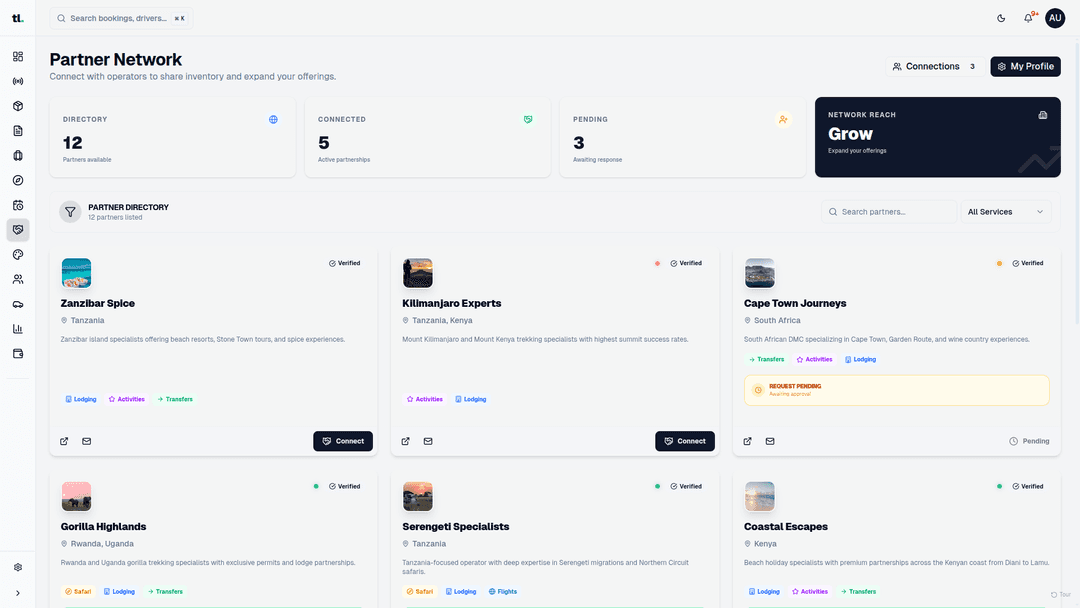Viewport: 1080px width, 608px height.
Task: Email Zanzibar Spice via the envelope icon
Action: (86, 440)
